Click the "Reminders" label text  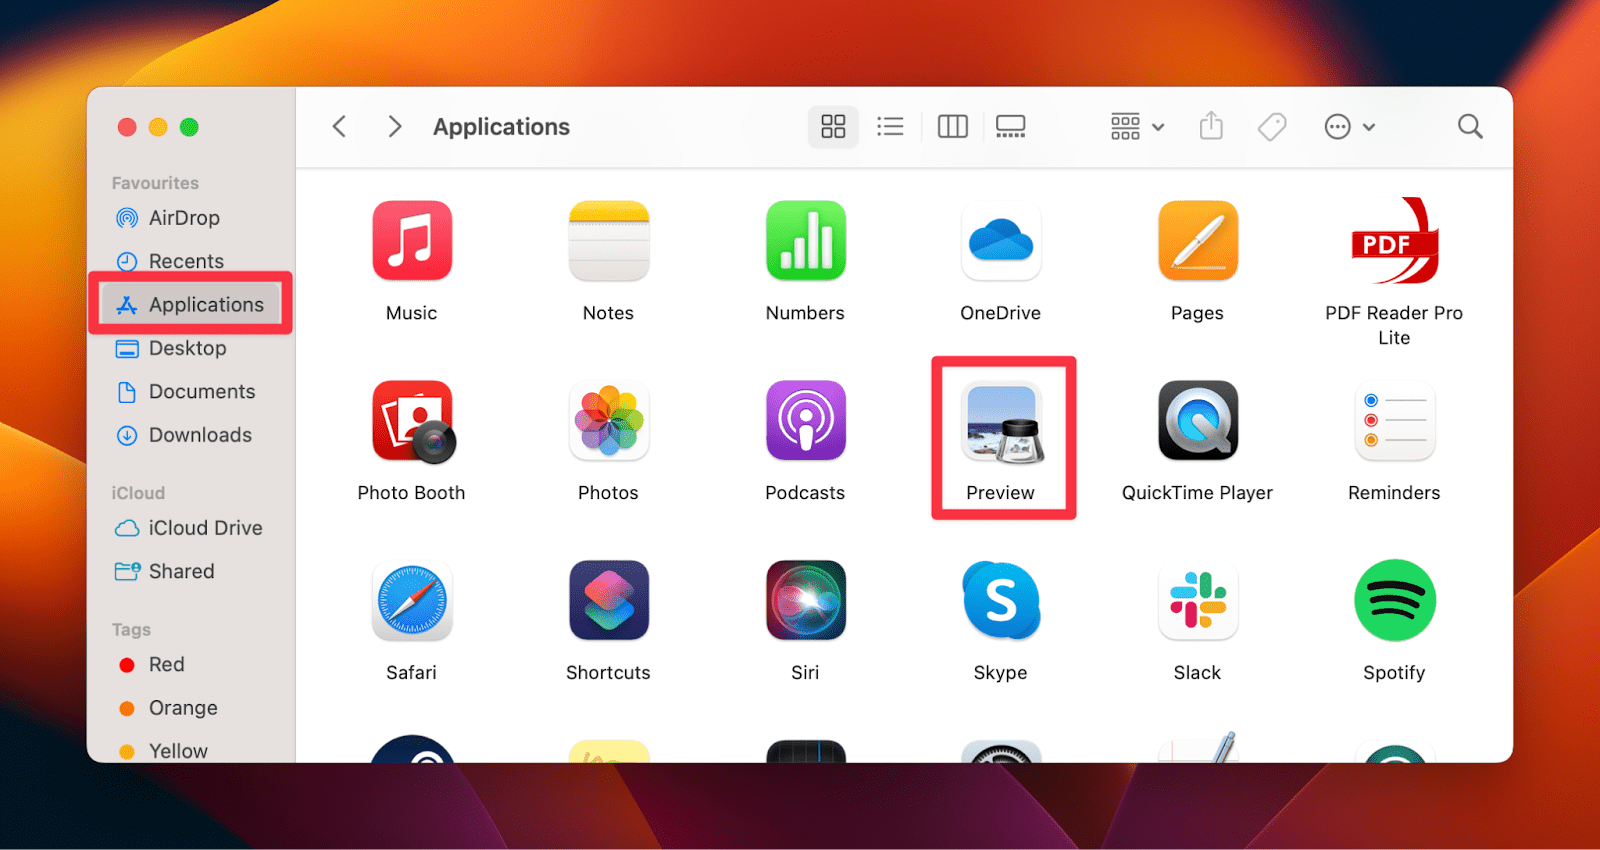[1394, 493]
